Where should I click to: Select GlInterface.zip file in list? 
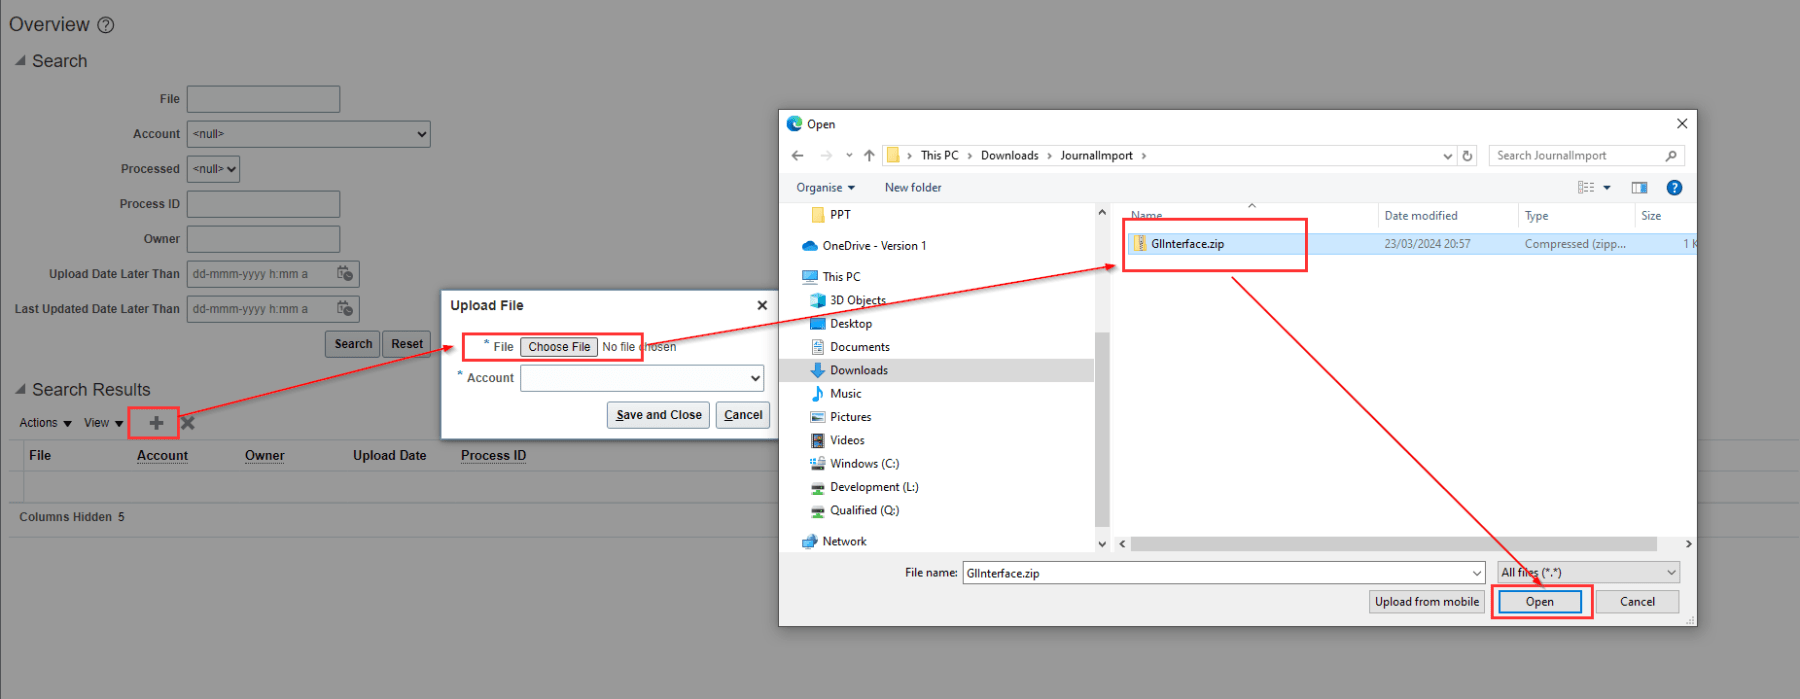(x=1187, y=244)
